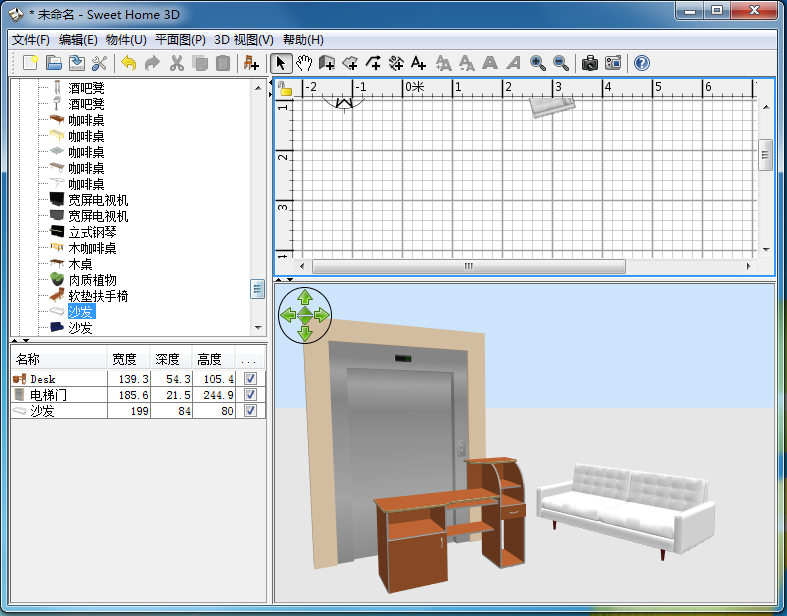The image size is (787, 616).
Task: Toggle visibility checkbox for 沙发 row
Action: coord(250,411)
